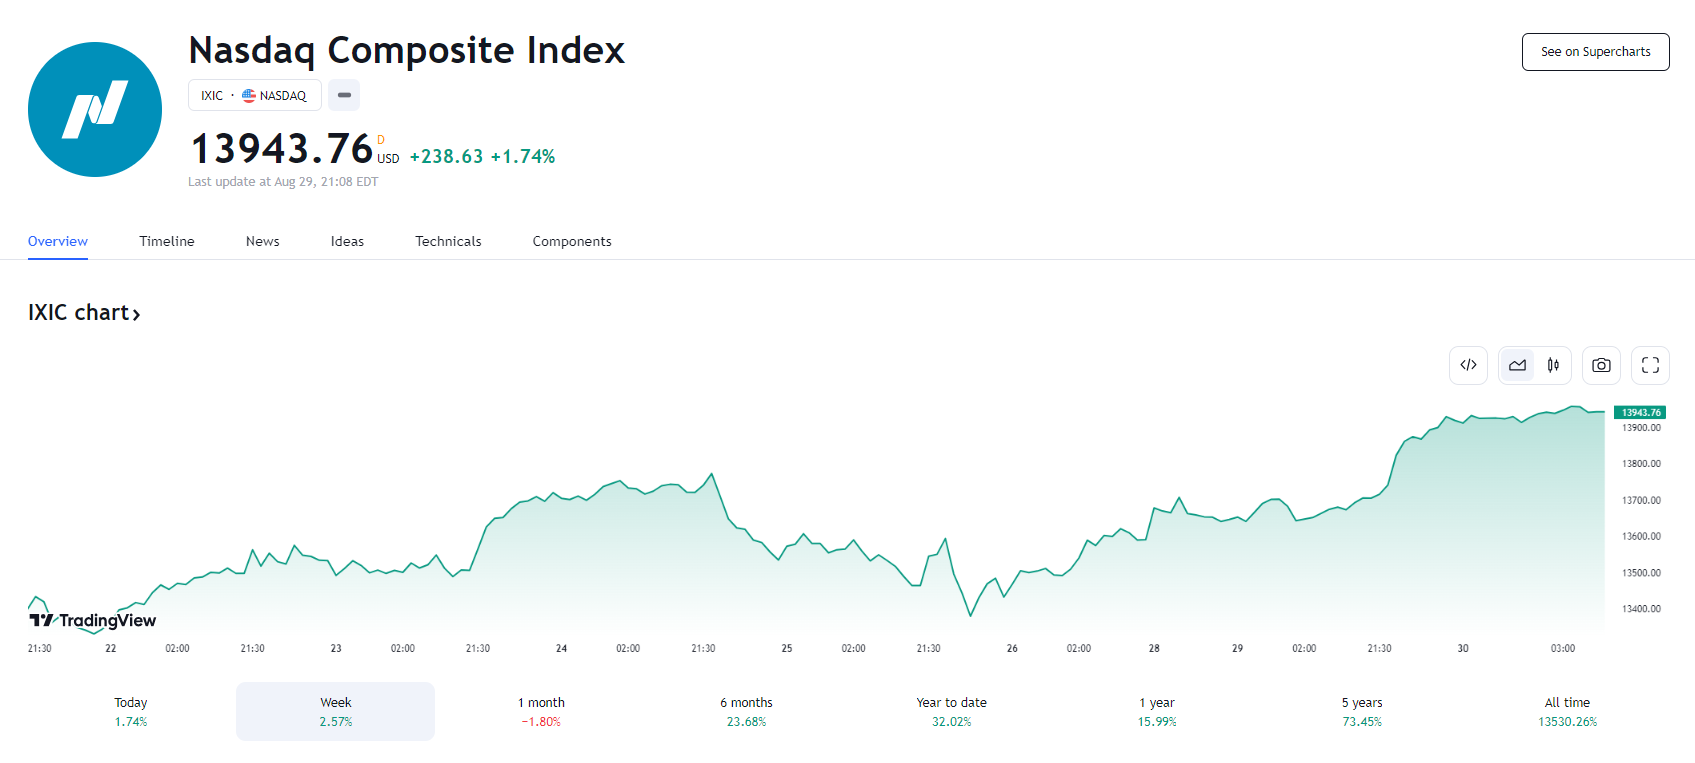Click the TradingView logo on chart
This screenshot has width=1695, height=763.
pyautogui.click(x=92, y=620)
